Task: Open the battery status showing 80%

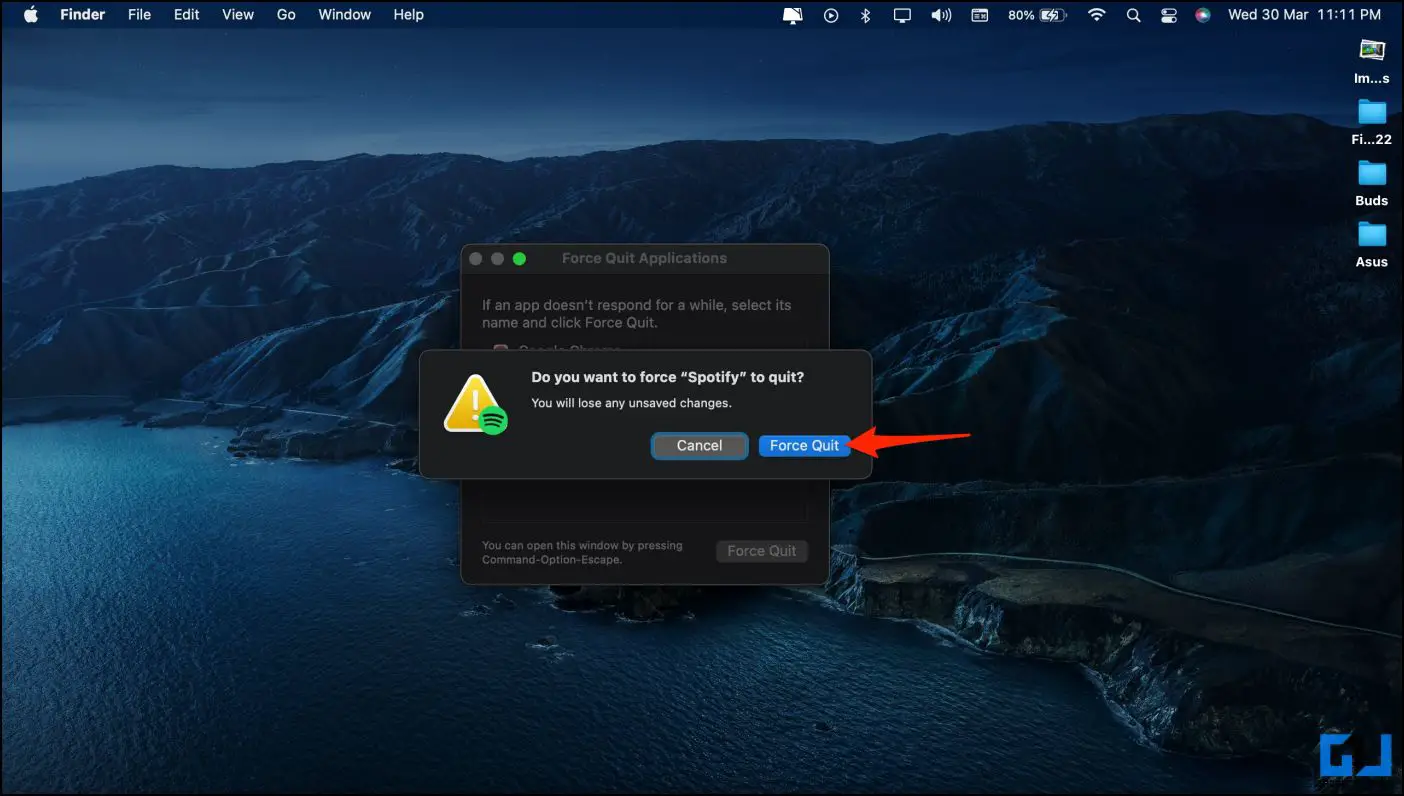Action: click(x=1037, y=15)
